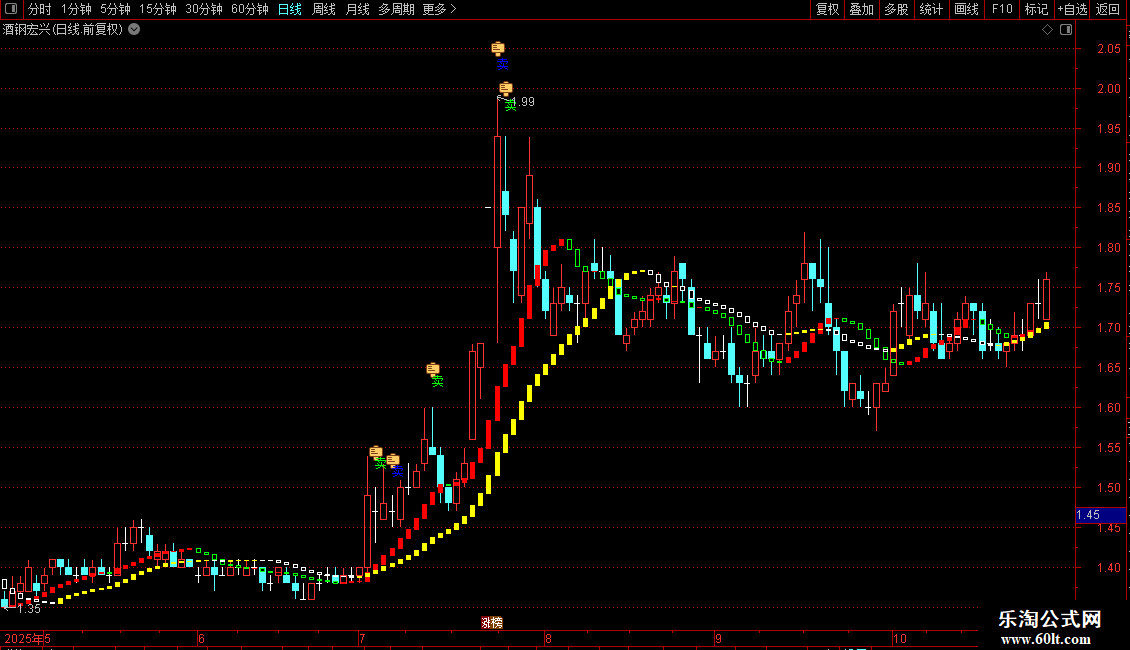Image resolution: width=1130 pixels, height=650 pixels.
Task: Click month 10 on the date axis
Action: click(x=899, y=639)
